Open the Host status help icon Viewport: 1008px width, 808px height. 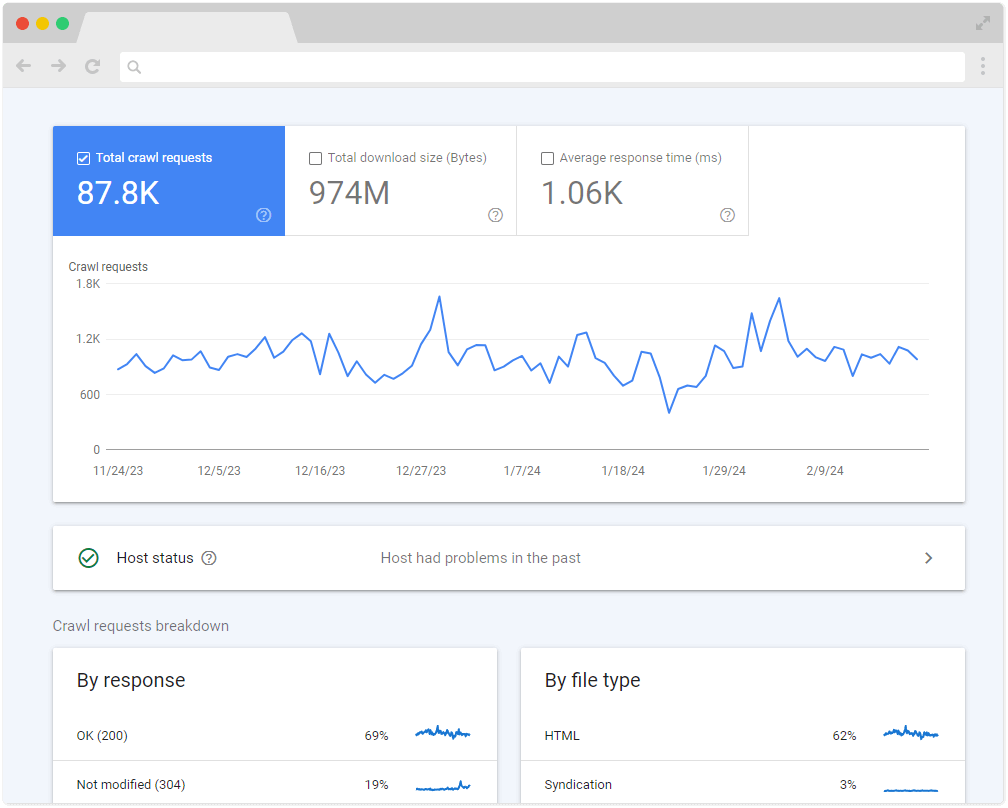pos(209,558)
